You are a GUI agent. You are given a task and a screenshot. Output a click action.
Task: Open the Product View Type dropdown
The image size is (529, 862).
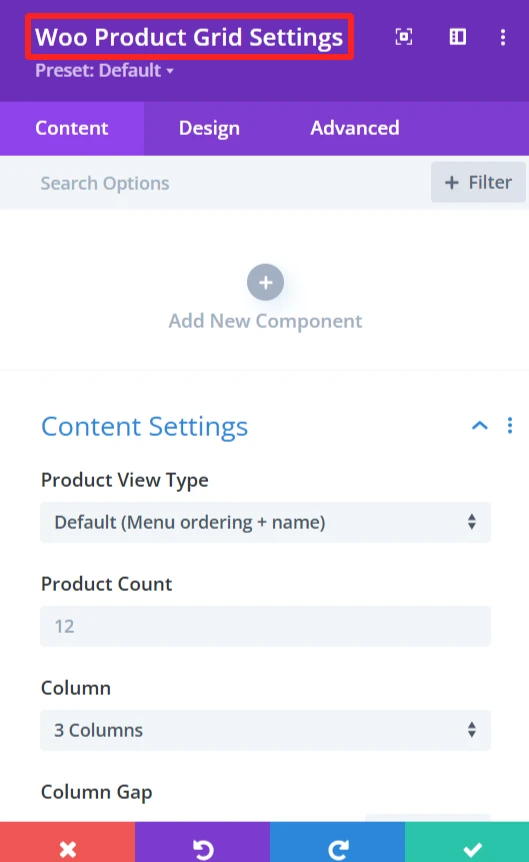pos(266,522)
